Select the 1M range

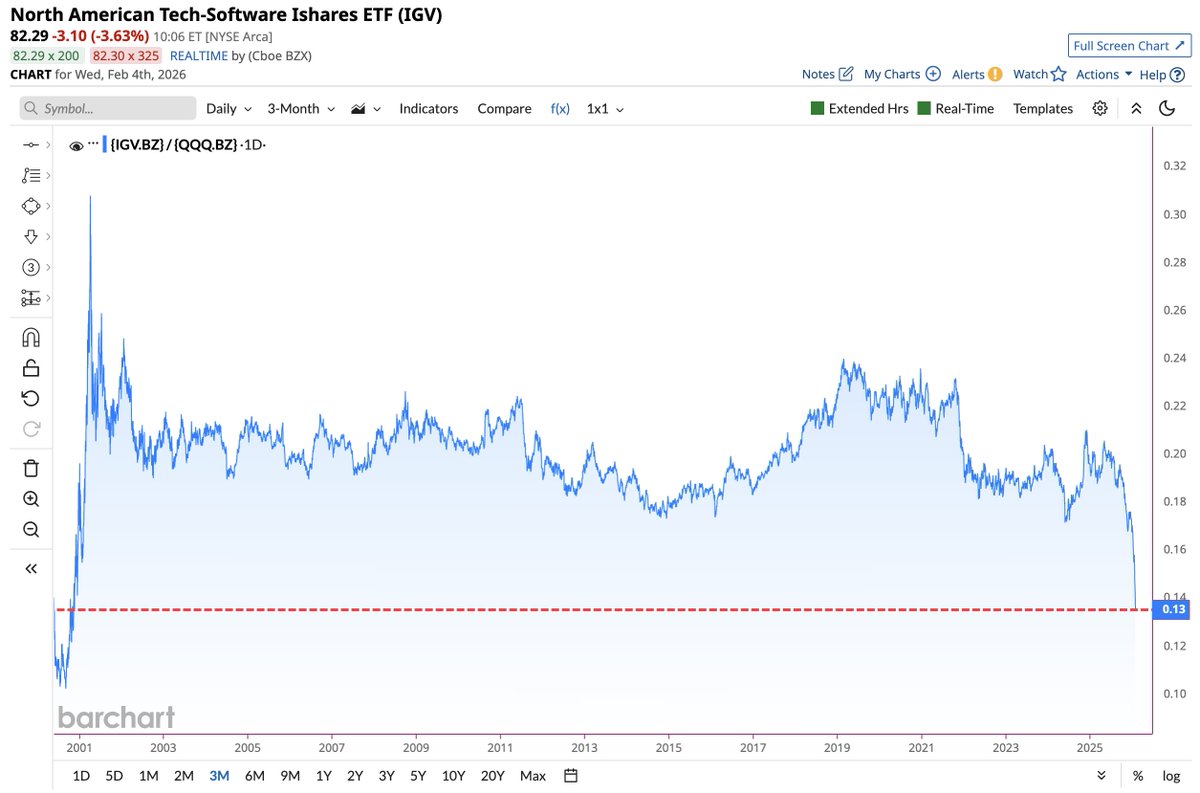tap(148, 775)
